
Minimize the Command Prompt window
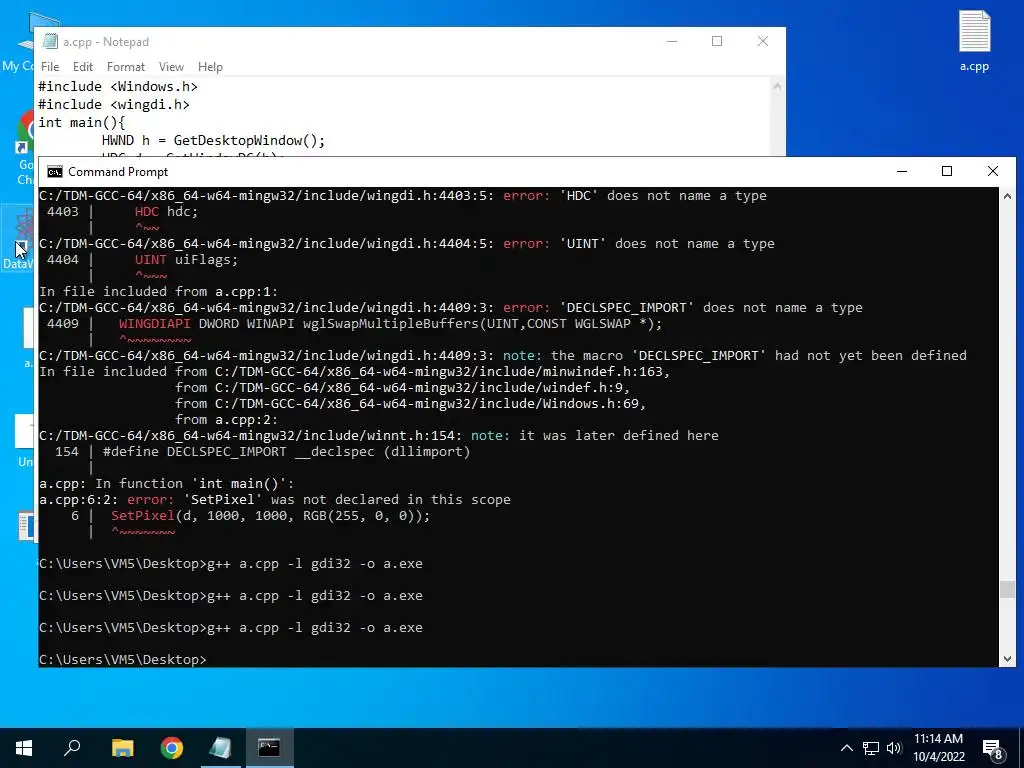(902, 171)
